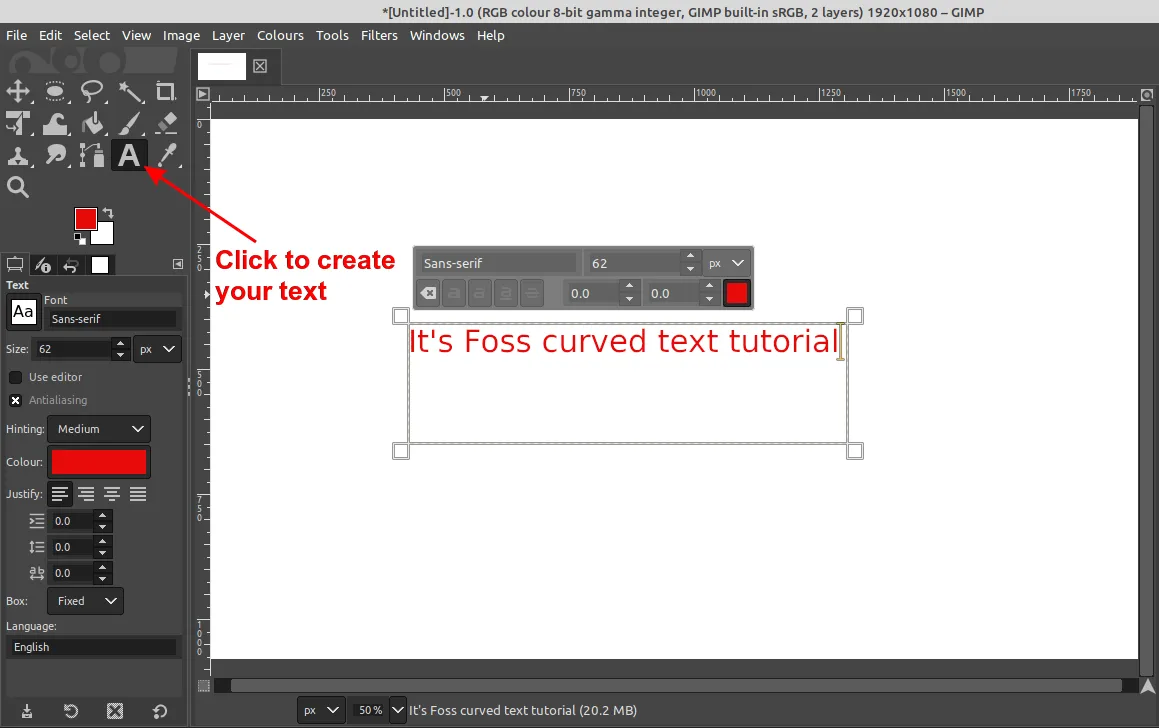Enable the Use editor checkbox
1159x728 pixels.
[16, 377]
